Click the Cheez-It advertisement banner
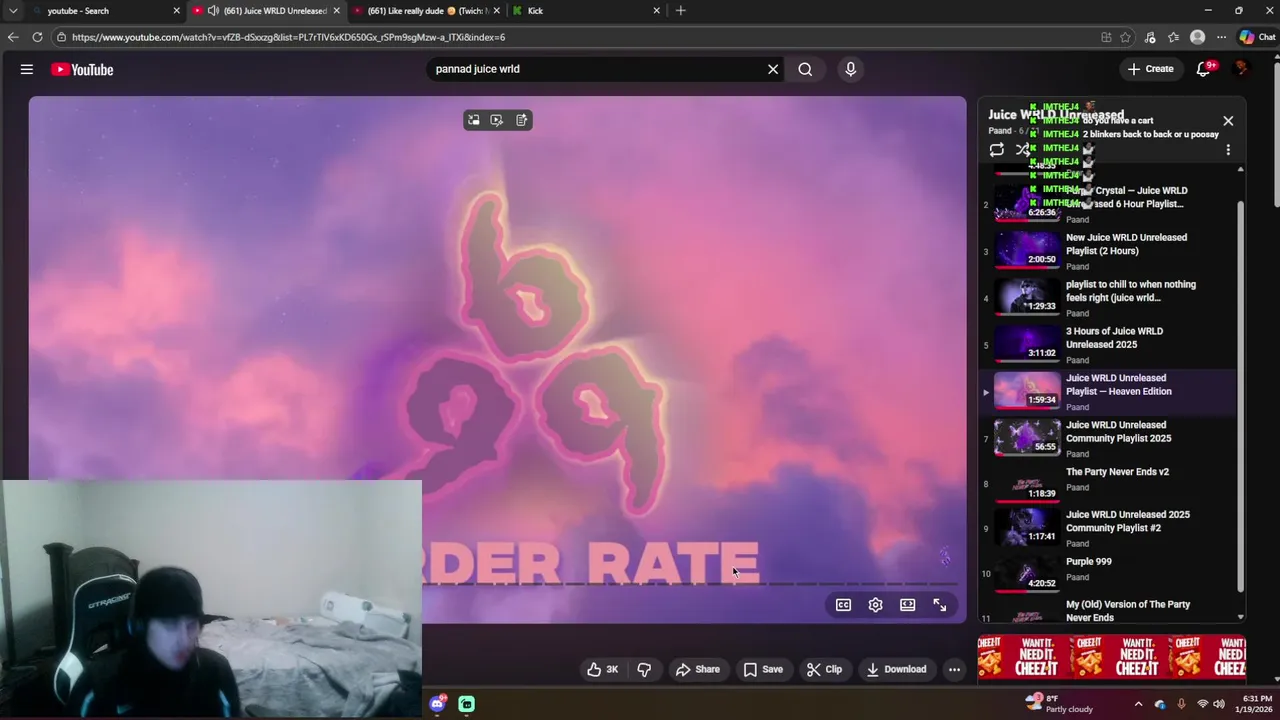The height and width of the screenshot is (720, 1280). (1111, 657)
